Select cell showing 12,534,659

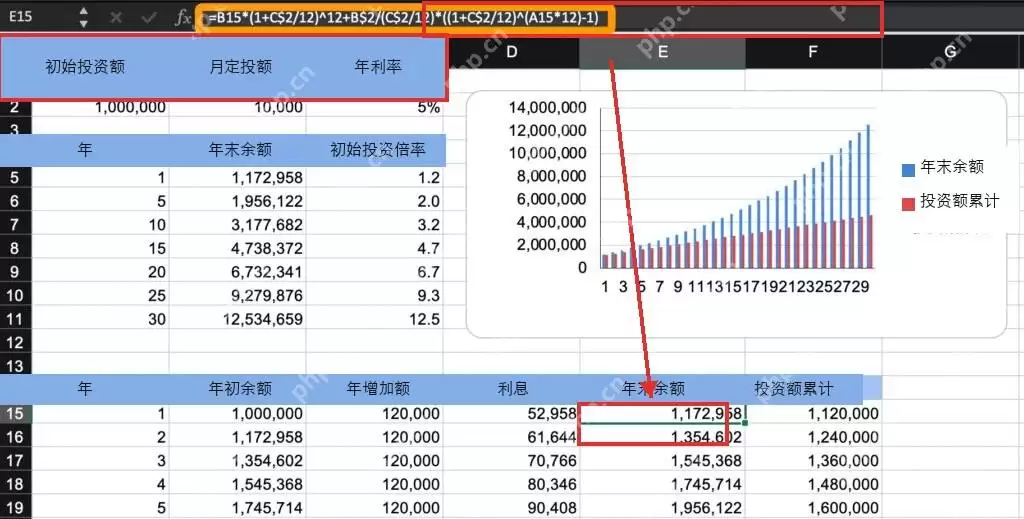click(238, 319)
